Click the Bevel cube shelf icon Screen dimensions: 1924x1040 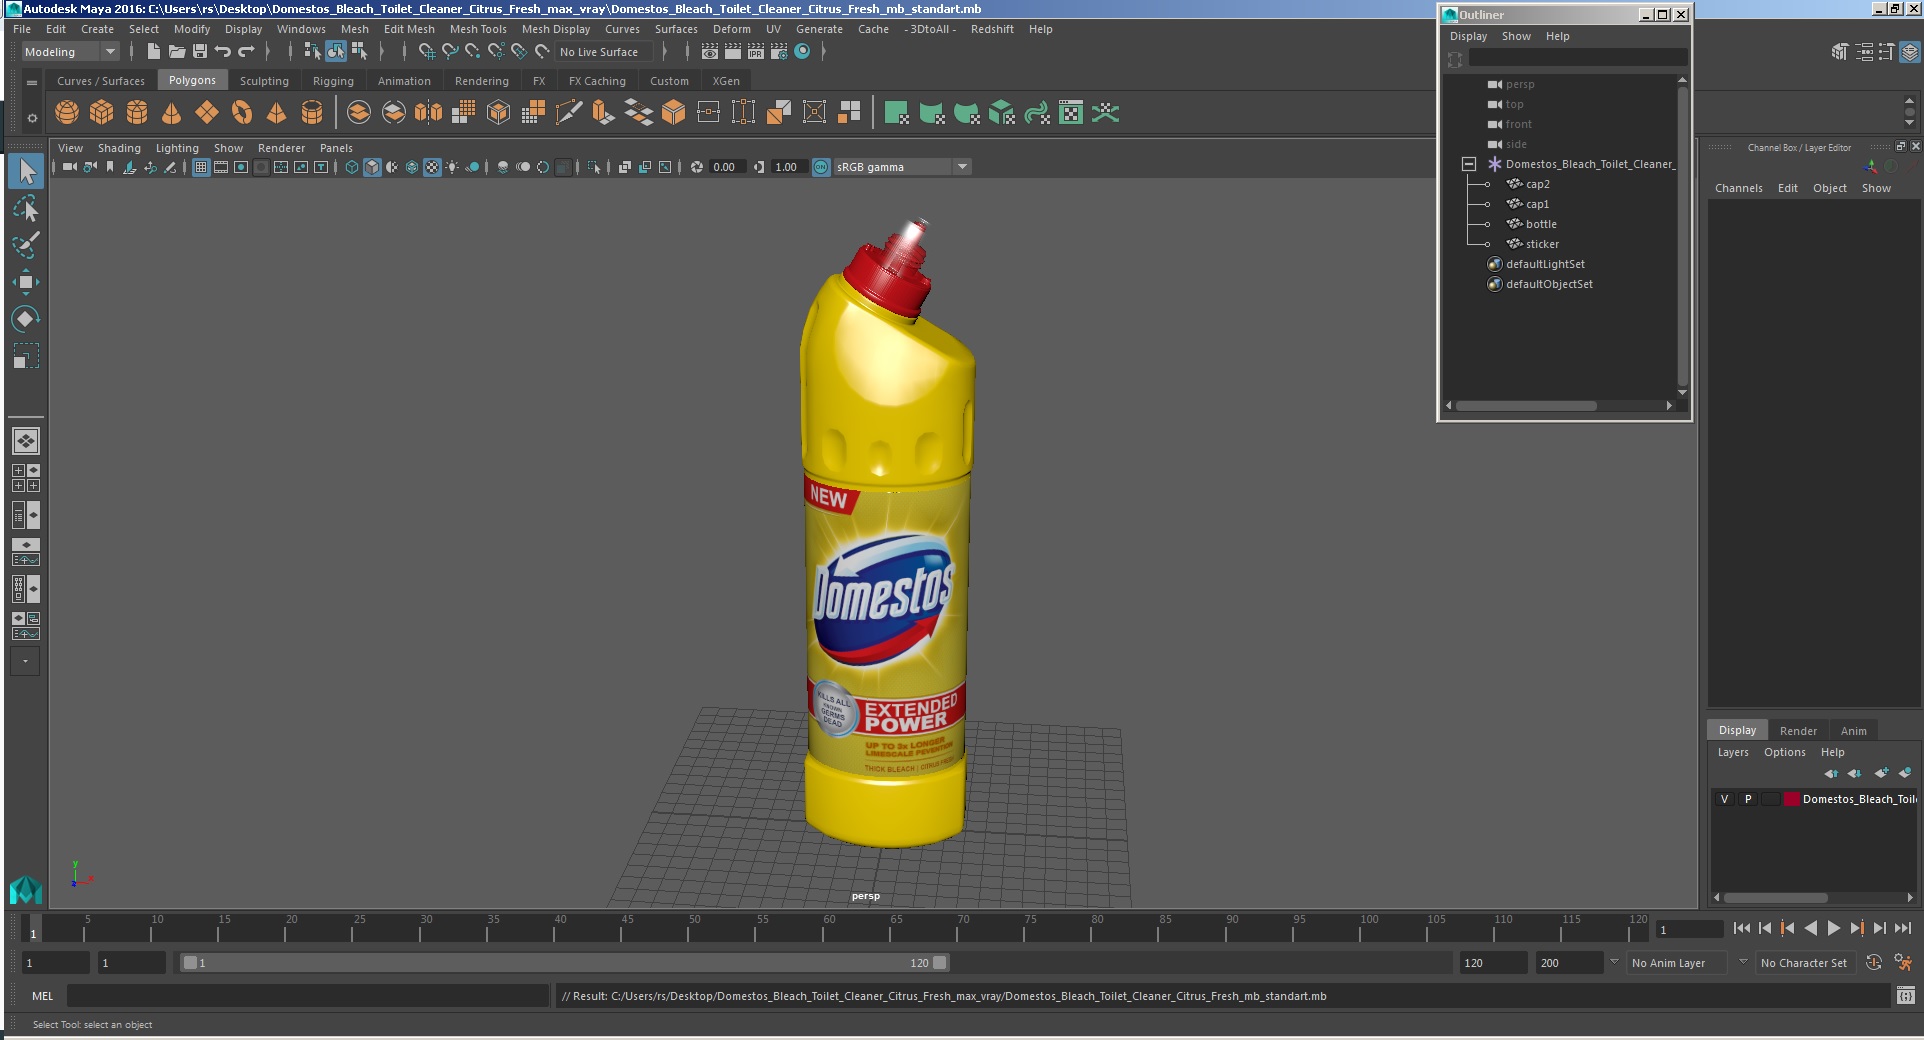[674, 113]
